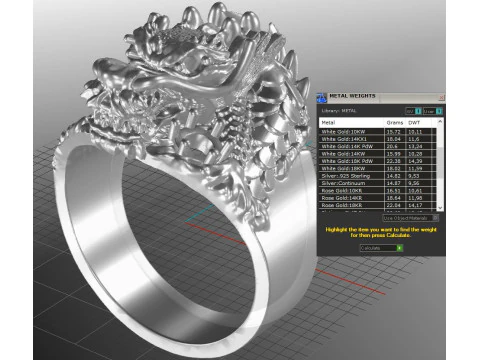This screenshot has width=480, height=360.
Task: Click the scroll down arrow in metals list
Action: pyautogui.click(x=440, y=208)
